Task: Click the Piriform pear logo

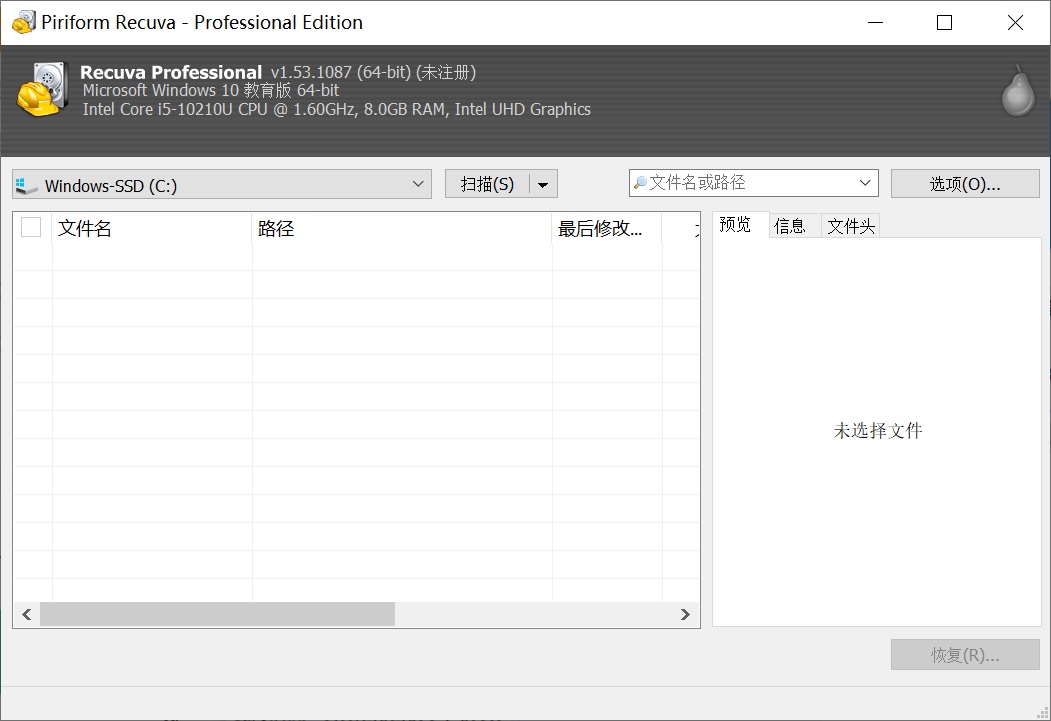Action: [x=1017, y=91]
